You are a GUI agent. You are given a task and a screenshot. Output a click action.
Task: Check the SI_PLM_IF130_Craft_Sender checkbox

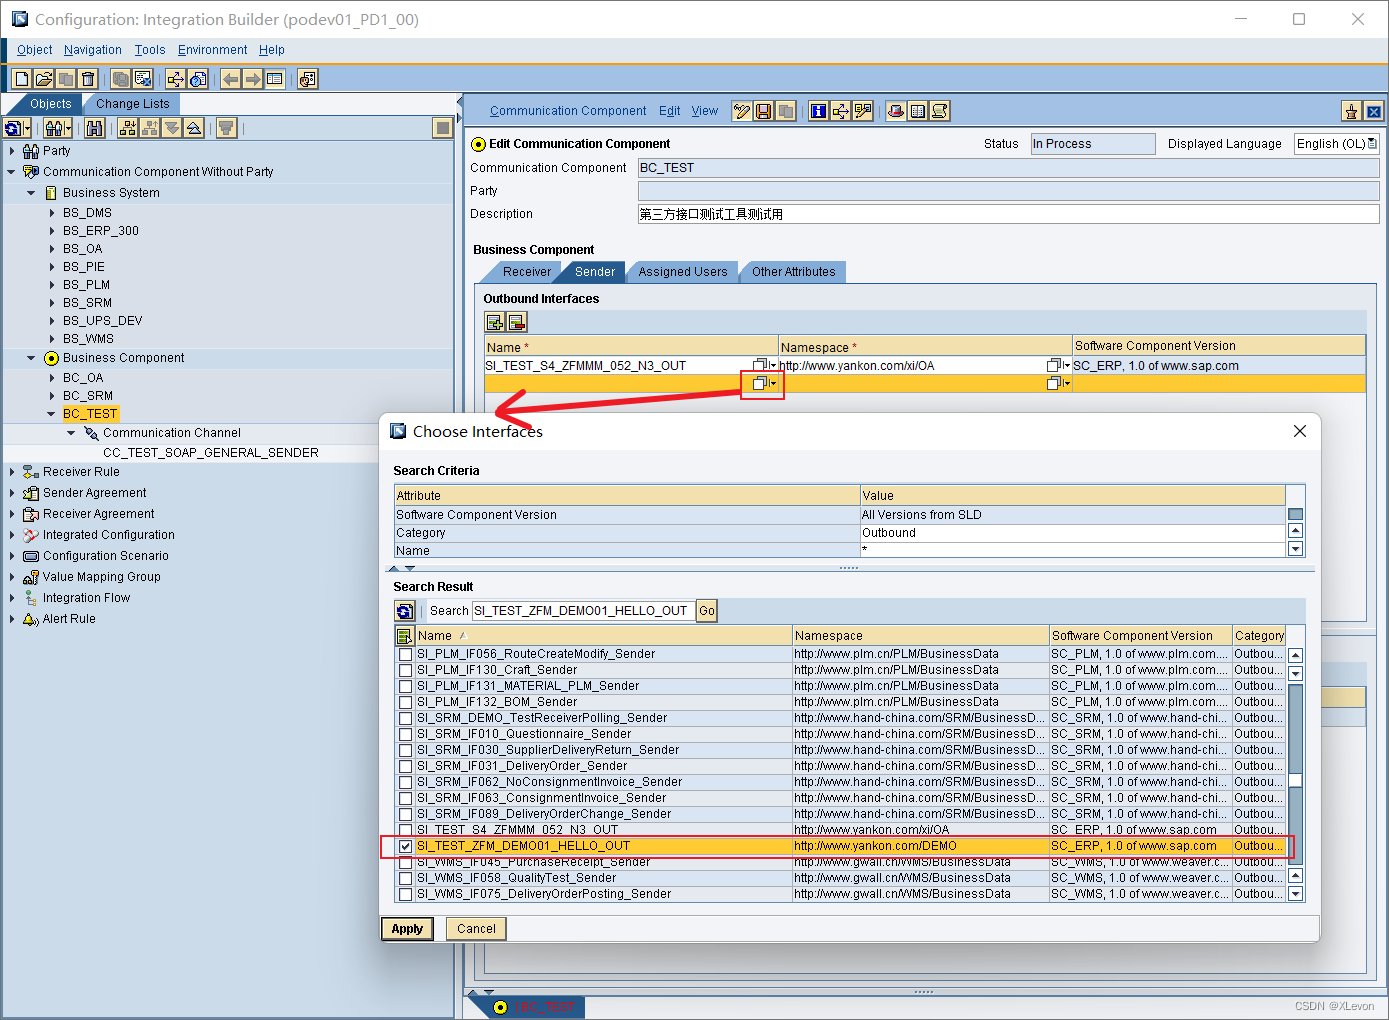pyautogui.click(x=405, y=670)
